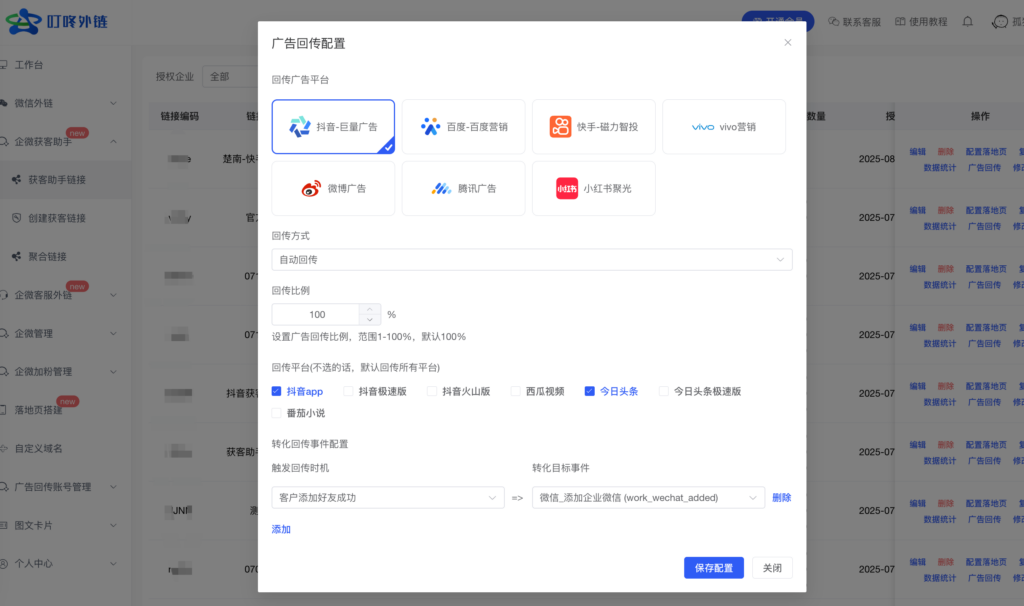The width and height of the screenshot is (1024, 606).
Task: Uncheck the 抖音app checkbox
Action: (277, 392)
